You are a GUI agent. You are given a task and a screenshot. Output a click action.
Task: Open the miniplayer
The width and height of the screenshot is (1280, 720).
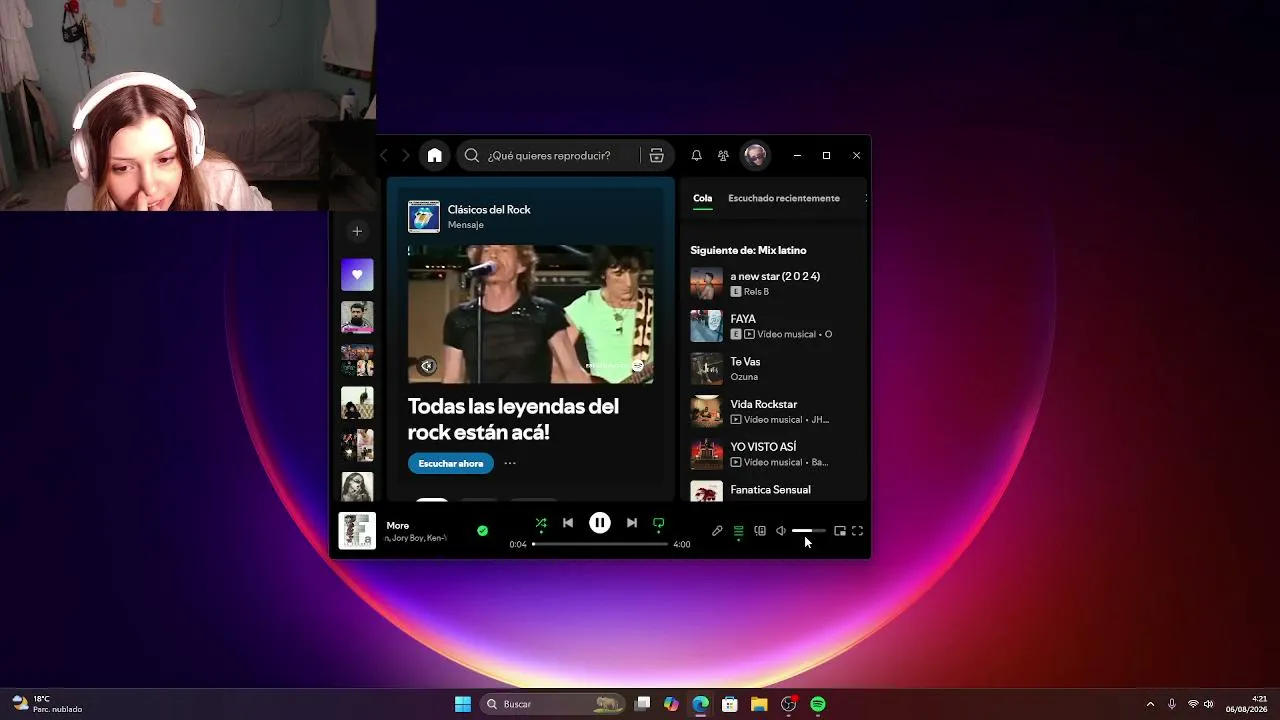[840, 531]
